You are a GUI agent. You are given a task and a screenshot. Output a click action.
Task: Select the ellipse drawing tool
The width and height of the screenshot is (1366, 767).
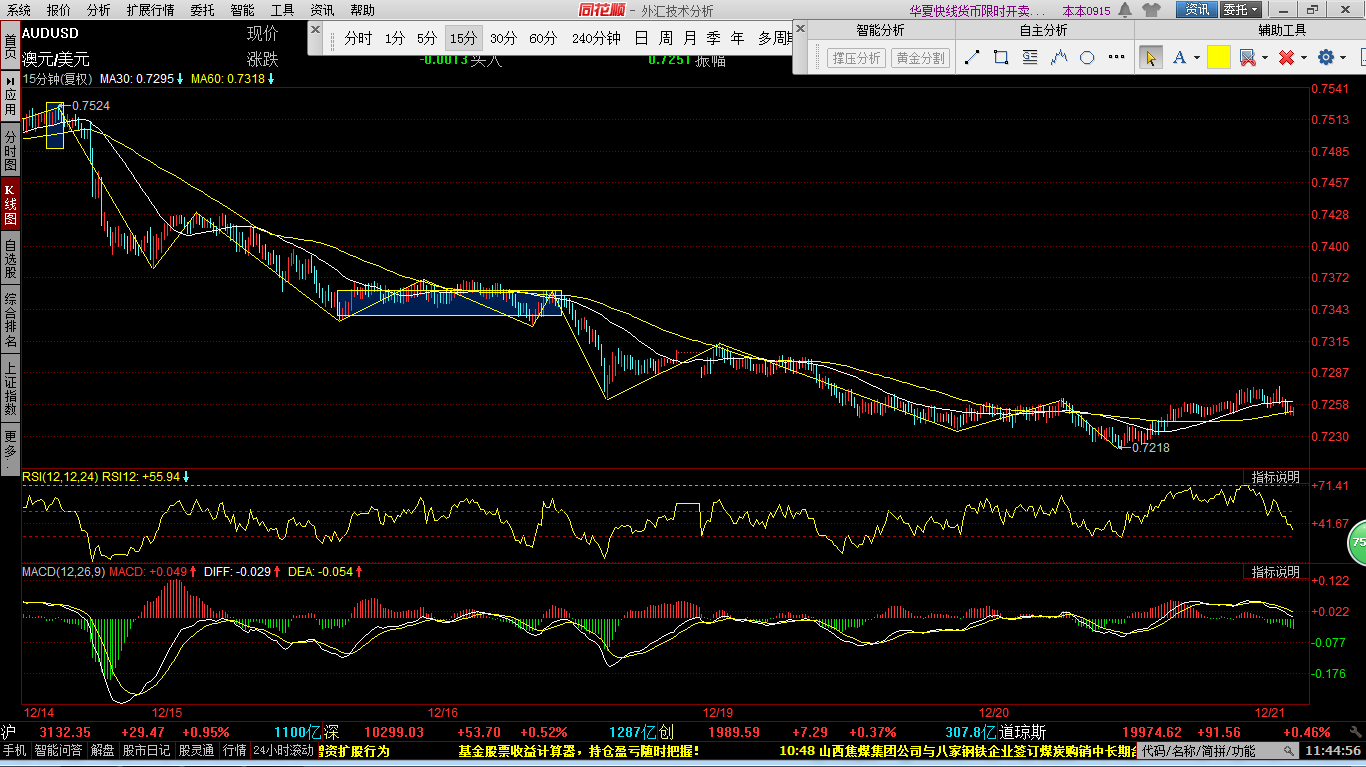point(1088,58)
